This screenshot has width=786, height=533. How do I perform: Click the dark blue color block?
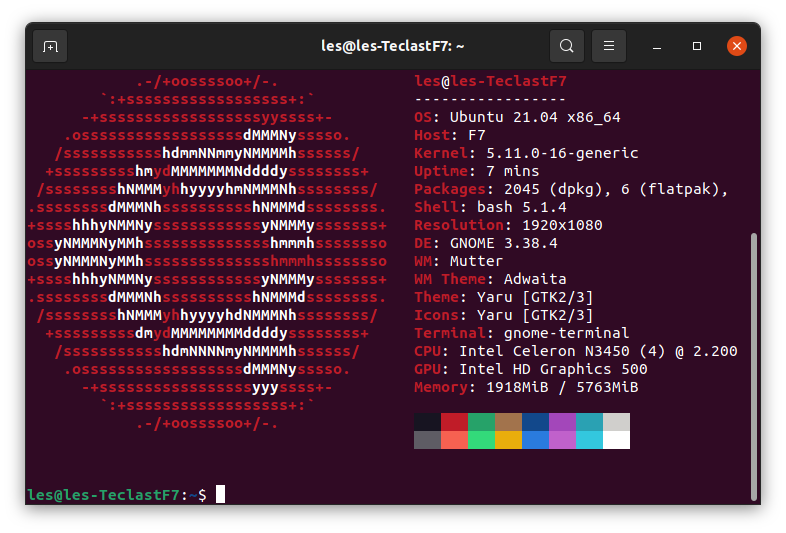[536, 422]
